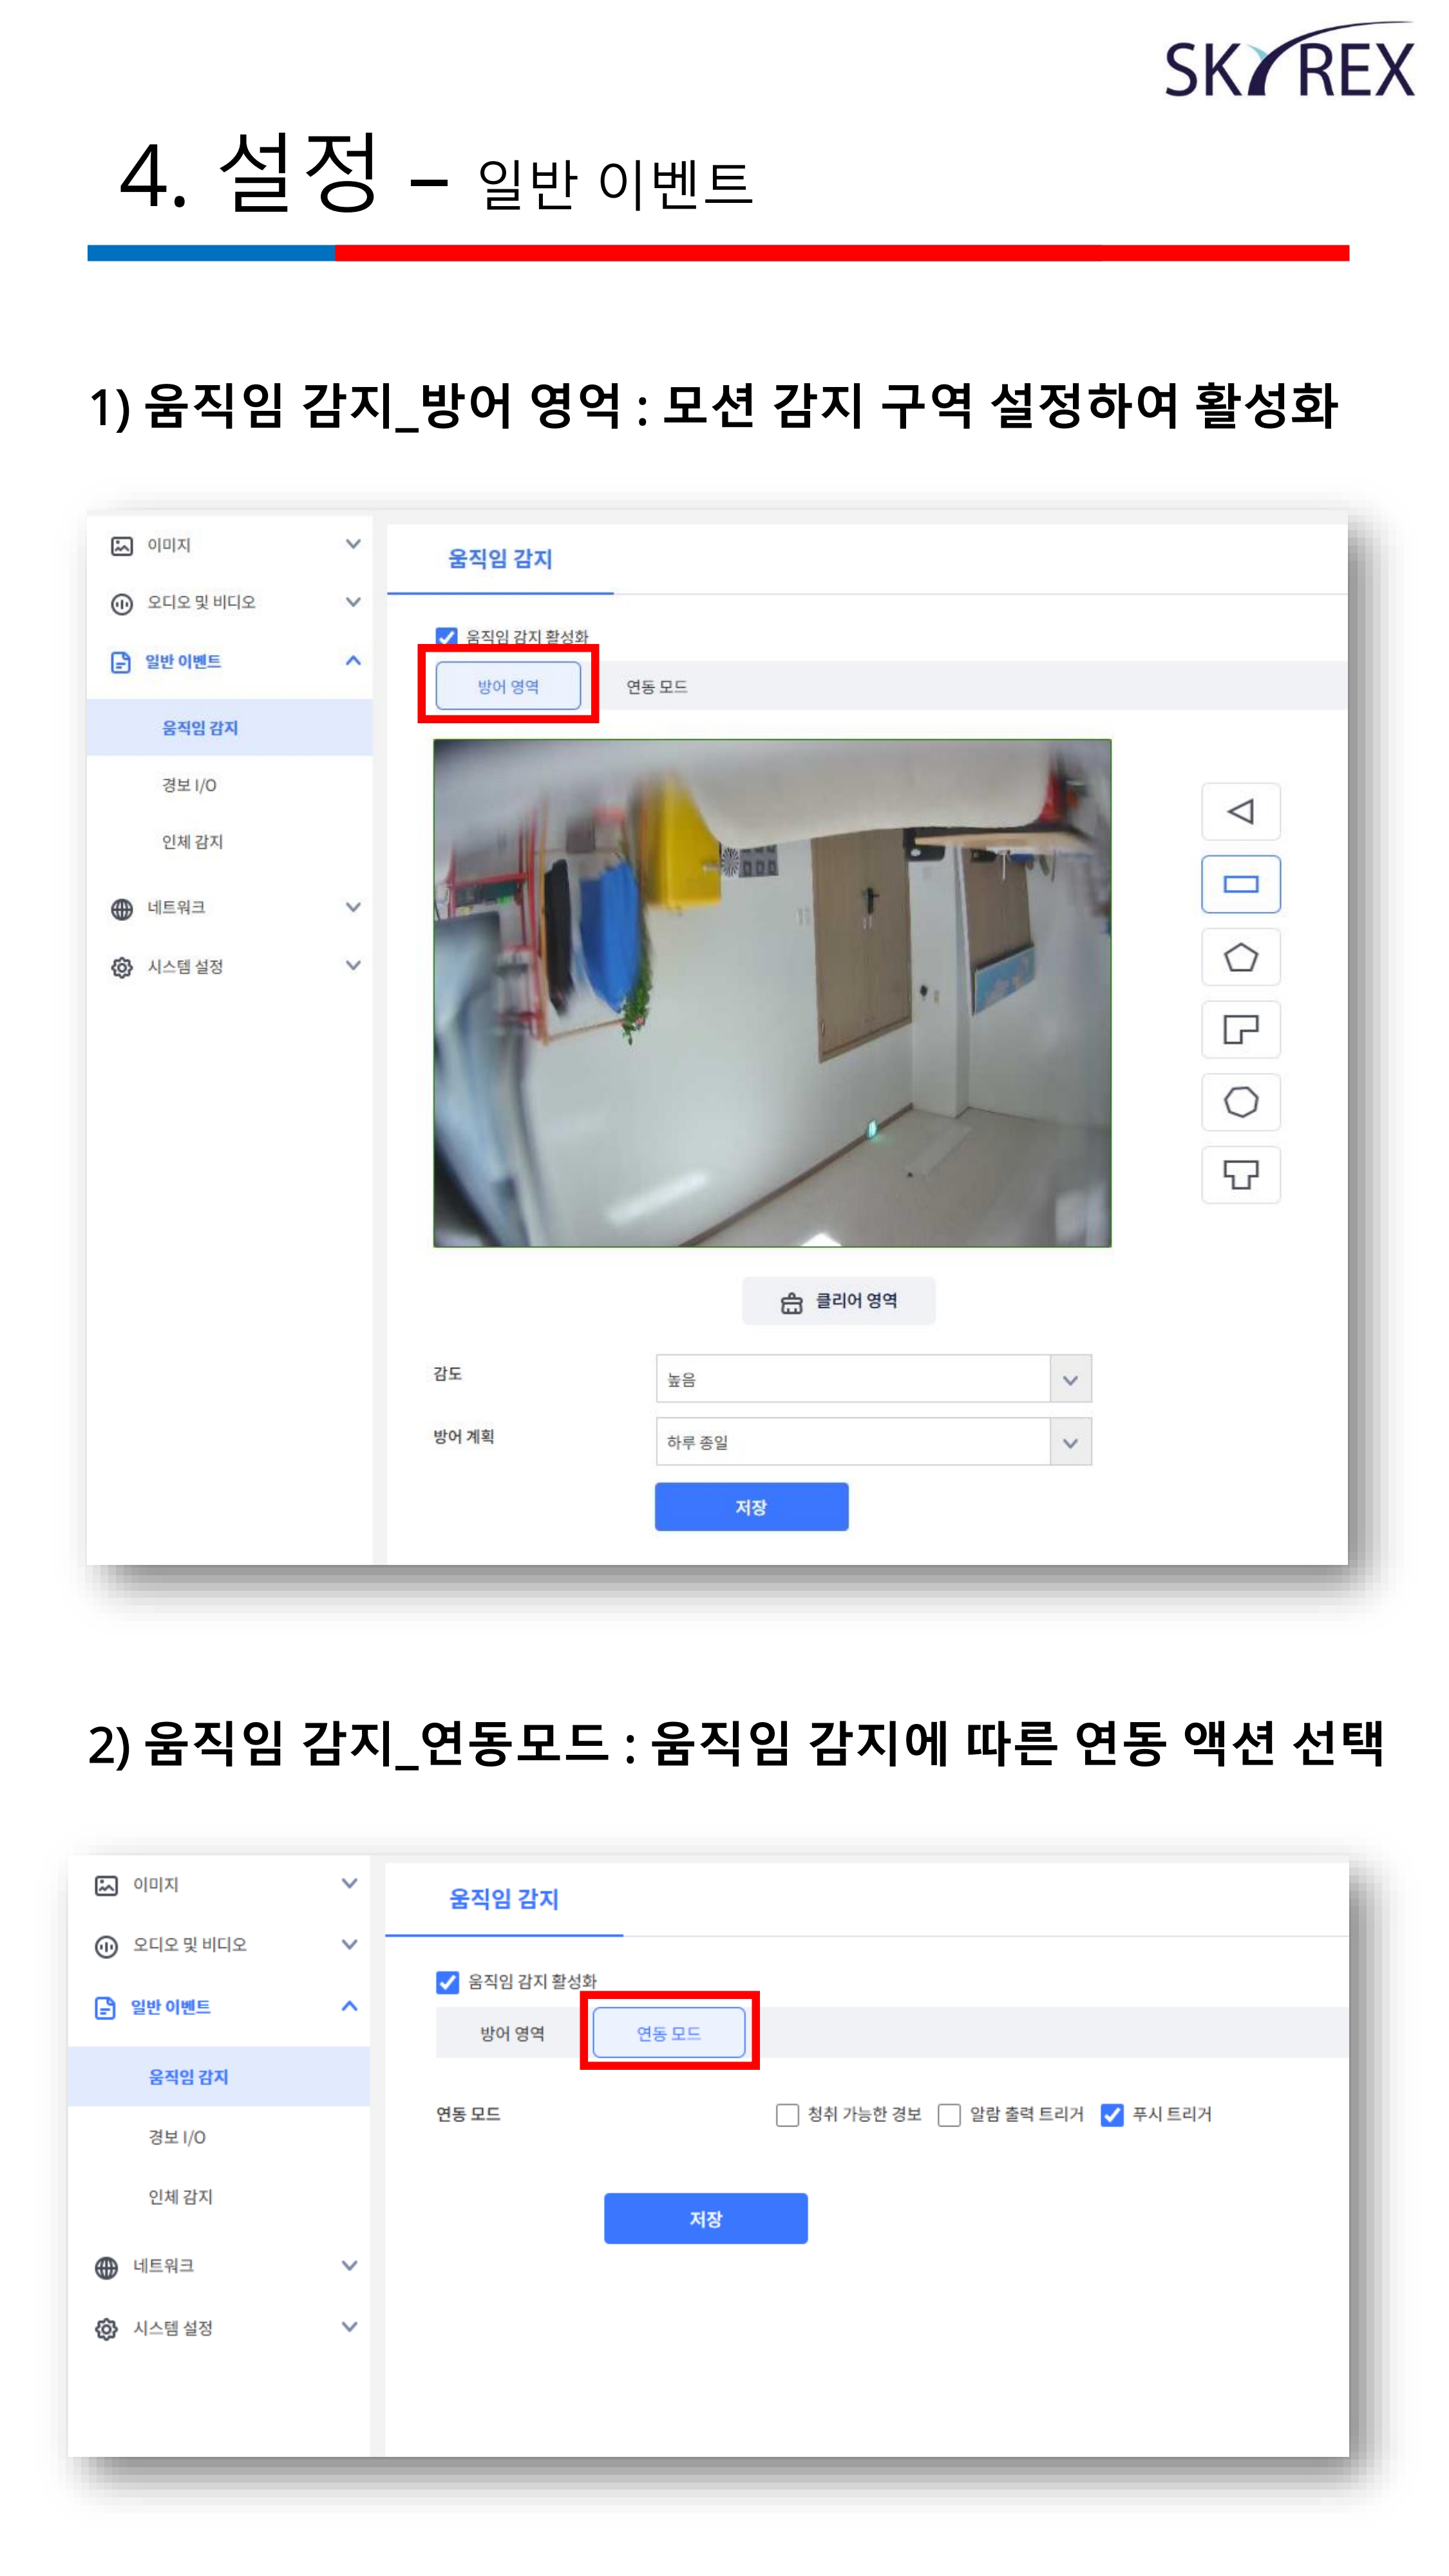
Task: Switch to 방어 영역 tab in top panel
Action: tap(508, 686)
